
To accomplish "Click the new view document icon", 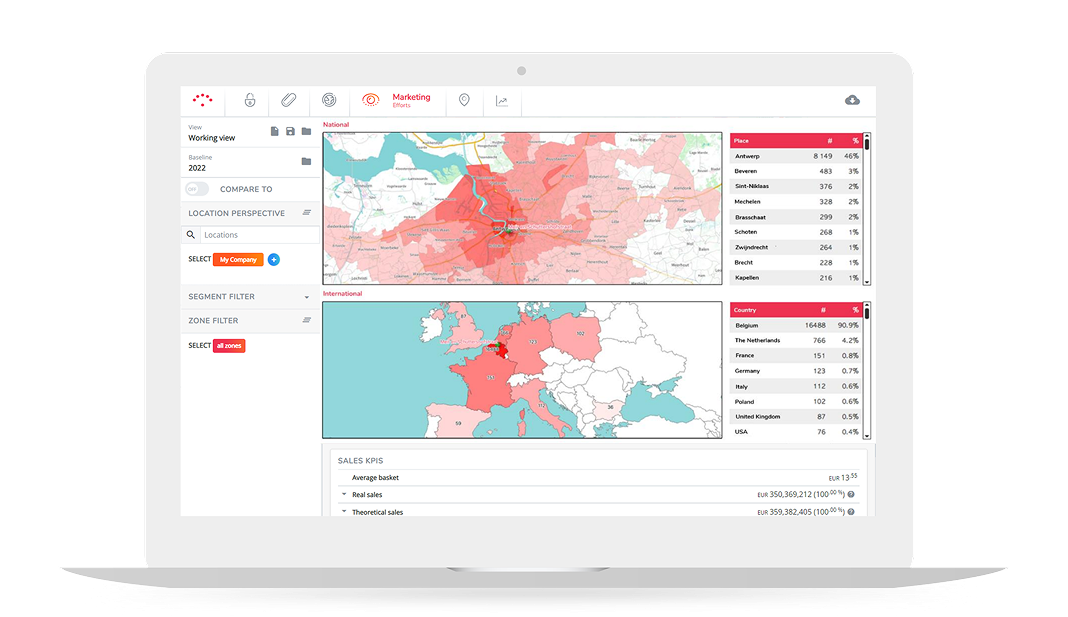I will 274,132.
